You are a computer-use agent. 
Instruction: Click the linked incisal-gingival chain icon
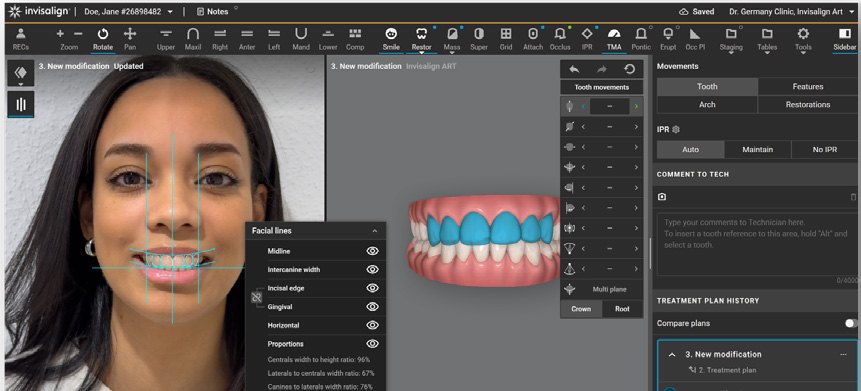tap(256, 297)
